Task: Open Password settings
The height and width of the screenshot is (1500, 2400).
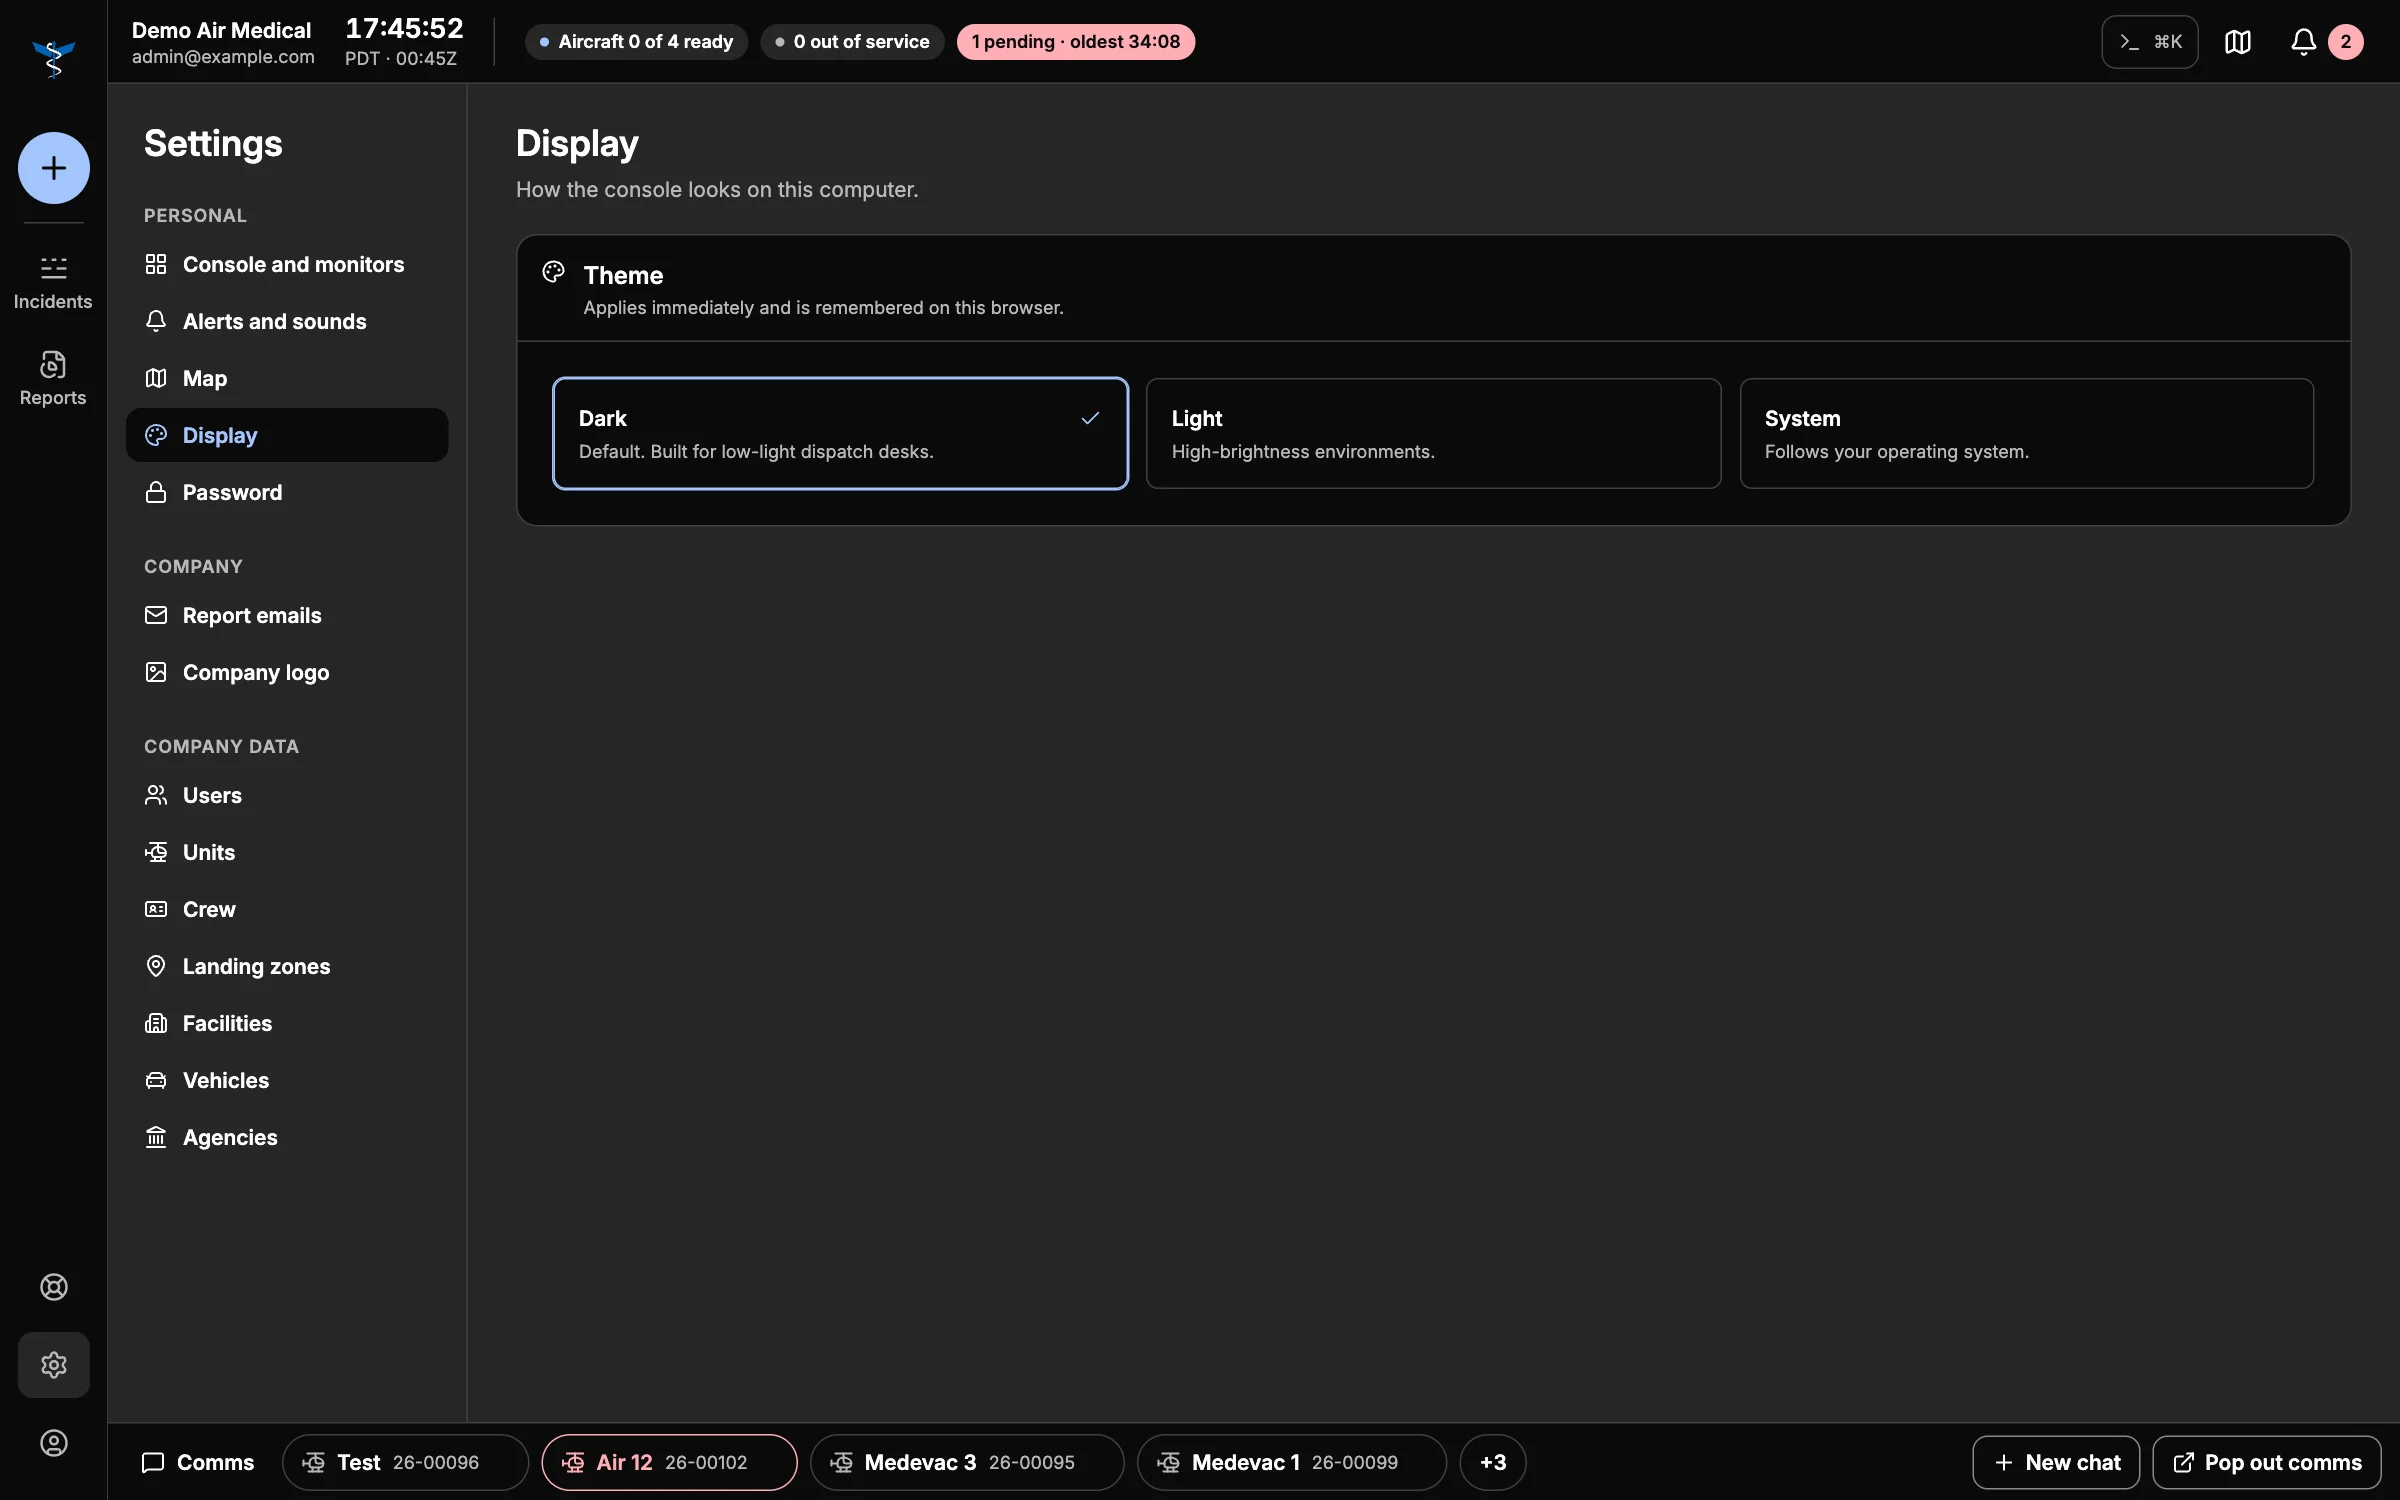Action: click(287, 492)
